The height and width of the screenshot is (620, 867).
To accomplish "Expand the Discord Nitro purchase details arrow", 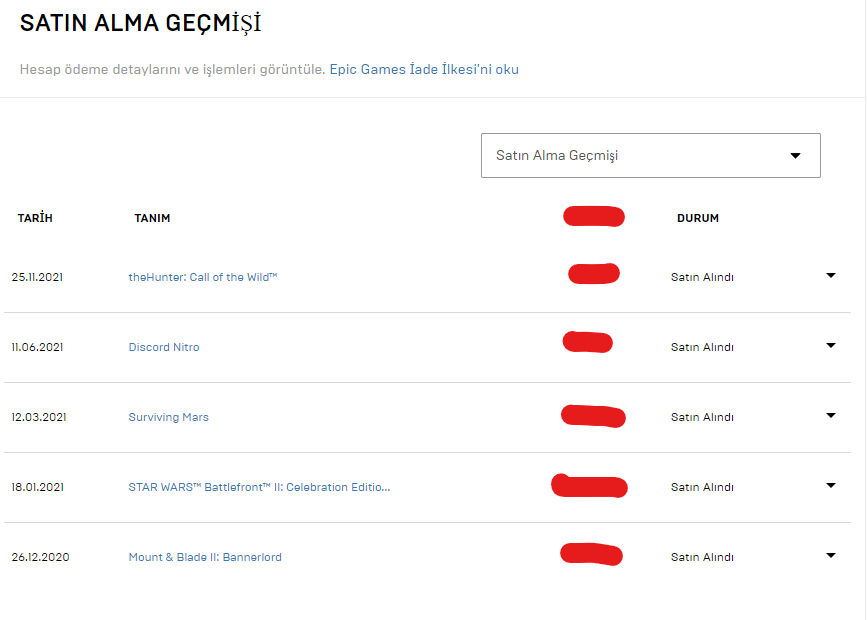I will point(831,346).
